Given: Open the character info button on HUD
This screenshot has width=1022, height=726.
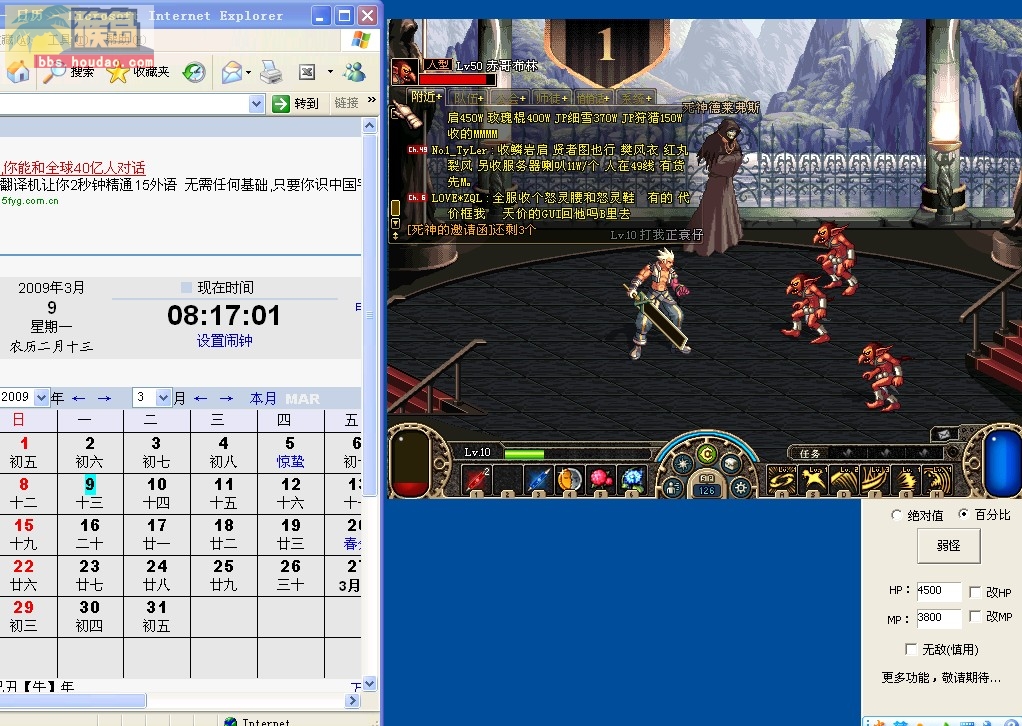Looking at the screenshot, I should click(x=673, y=487).
